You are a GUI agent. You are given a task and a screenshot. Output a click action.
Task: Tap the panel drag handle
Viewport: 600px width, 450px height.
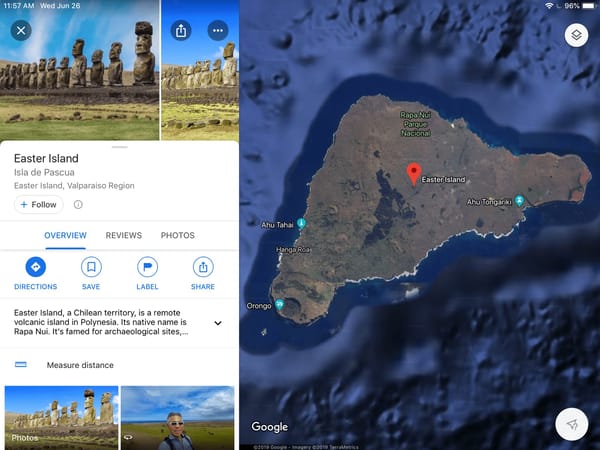[120, 147]
